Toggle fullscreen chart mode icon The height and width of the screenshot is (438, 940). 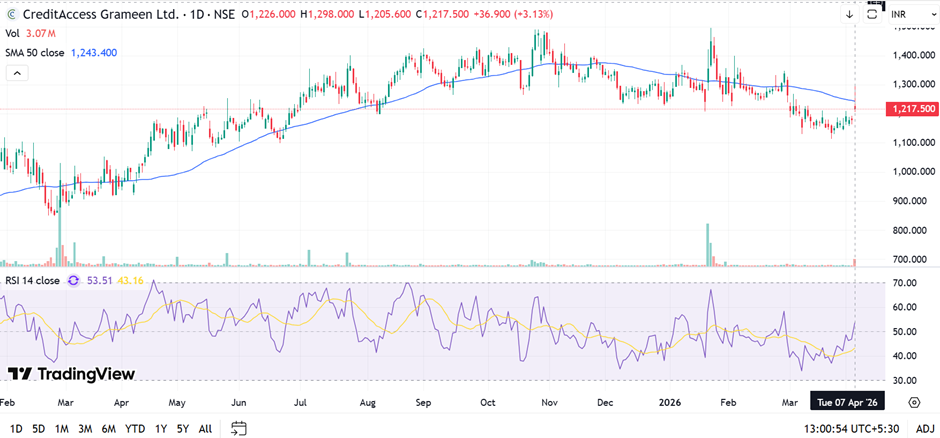(873, 15)
